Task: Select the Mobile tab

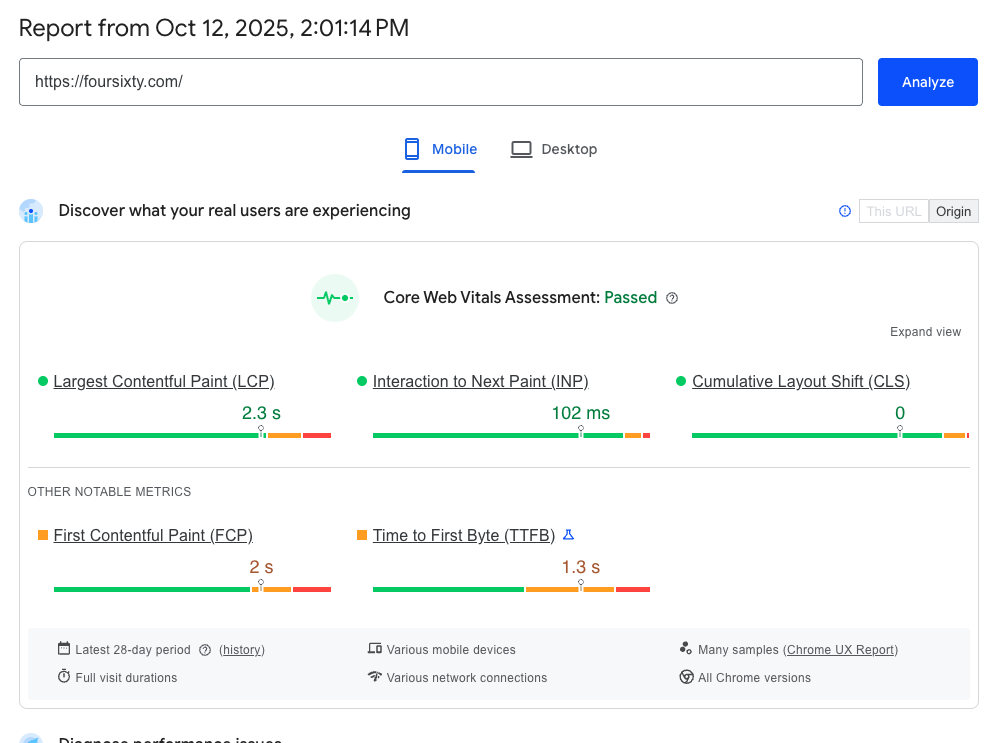Action: pyautogui.click(x=440, y=148)
